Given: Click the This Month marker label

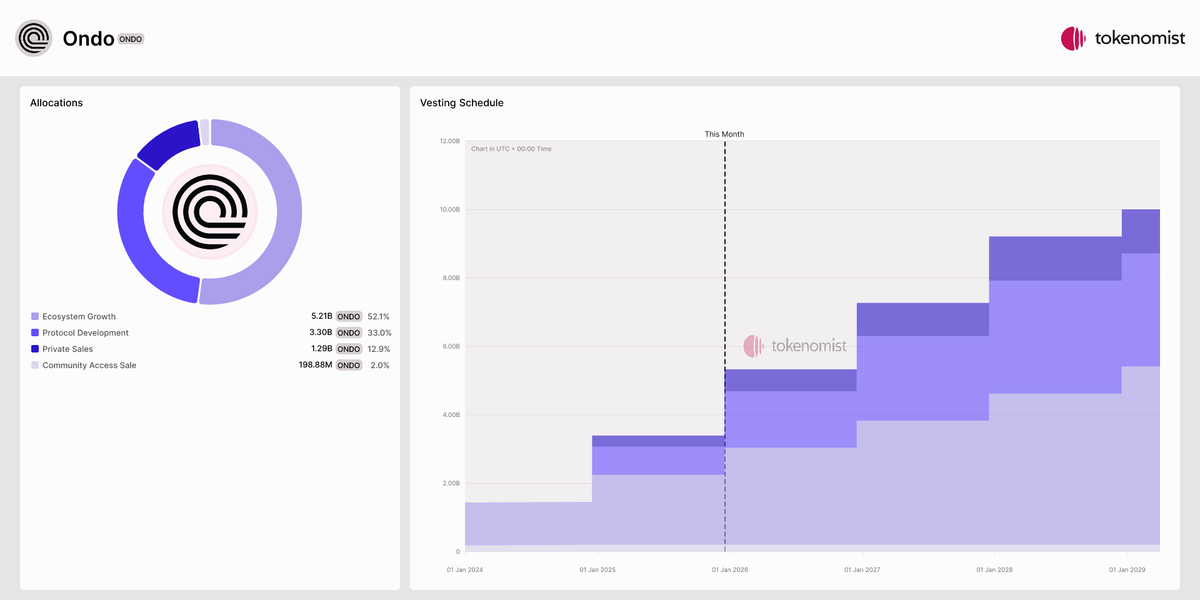Looking at the screenshot, I should tap(724, 134).
